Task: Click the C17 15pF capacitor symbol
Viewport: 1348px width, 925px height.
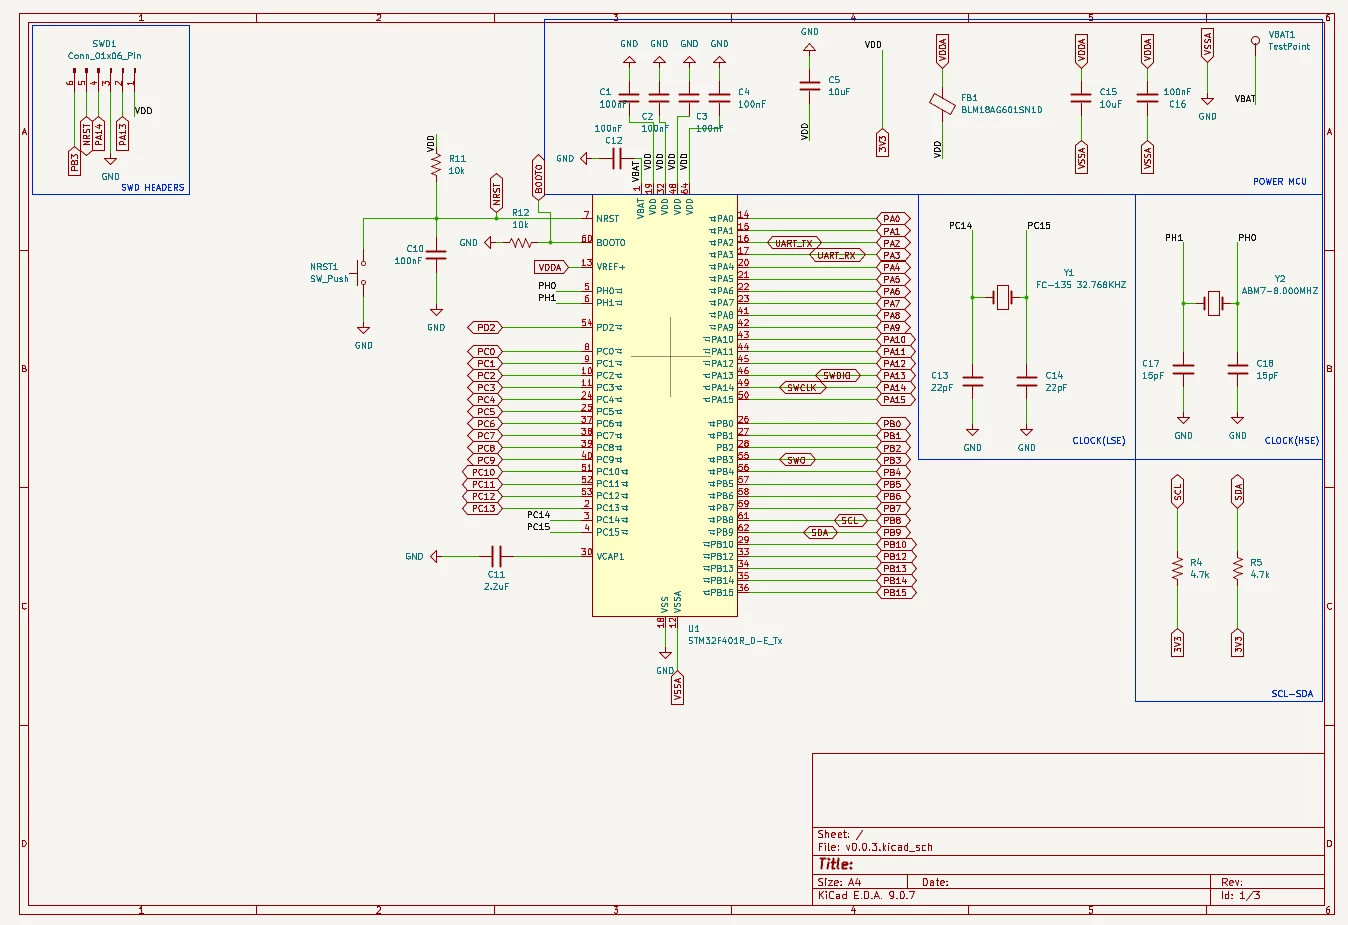Action: tap(1183, 370)
